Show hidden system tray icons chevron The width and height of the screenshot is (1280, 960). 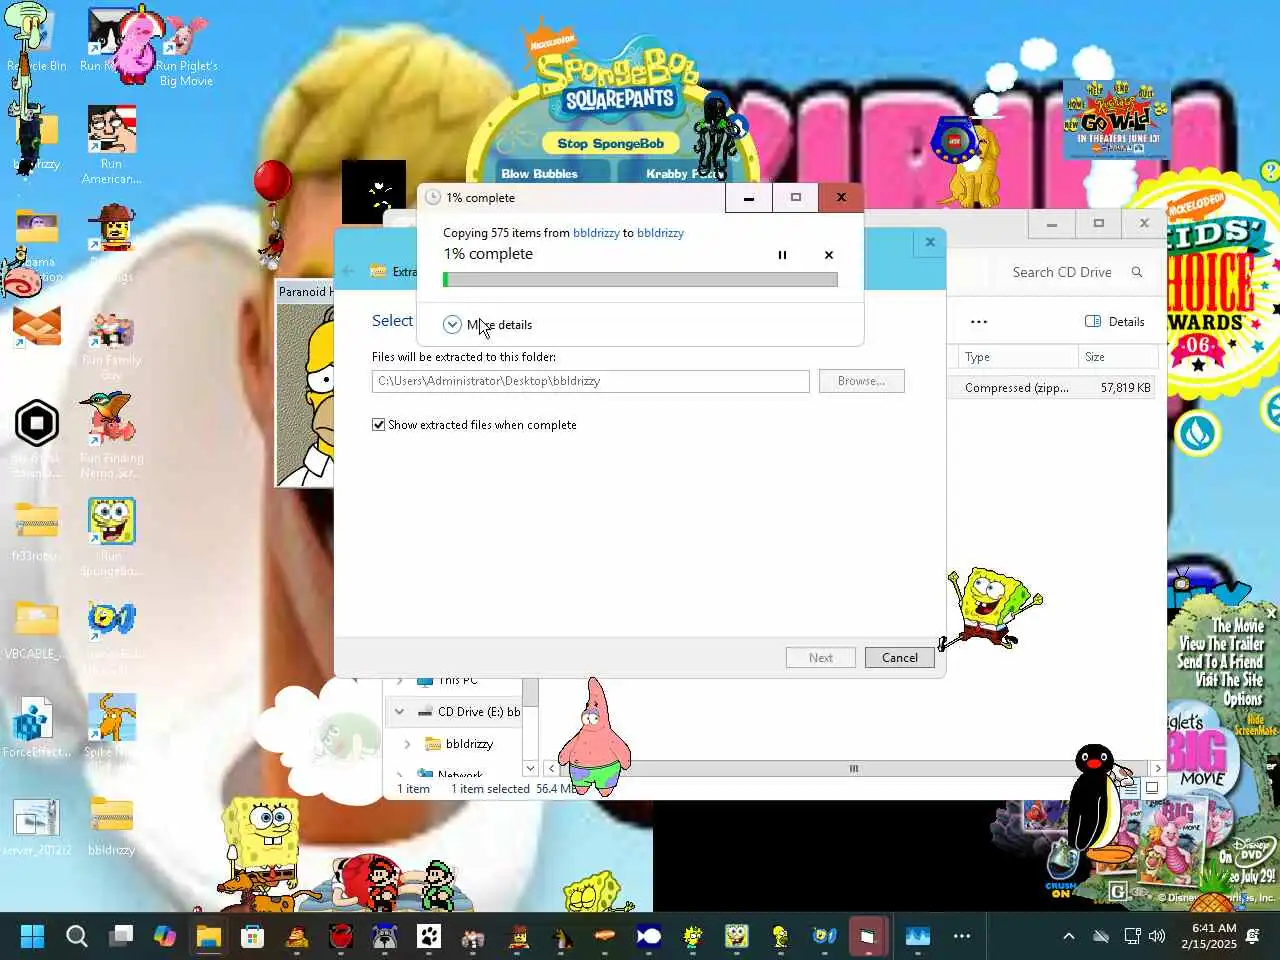pos(1068,936)
